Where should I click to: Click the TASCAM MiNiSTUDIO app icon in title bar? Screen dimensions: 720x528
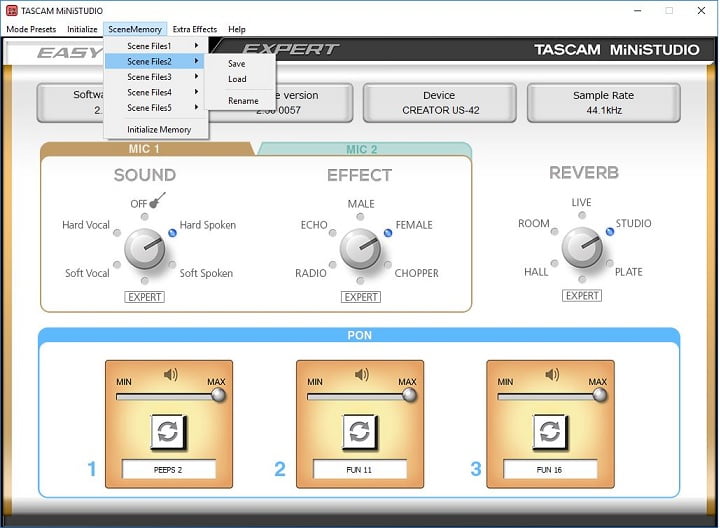[x=11, y=10]
